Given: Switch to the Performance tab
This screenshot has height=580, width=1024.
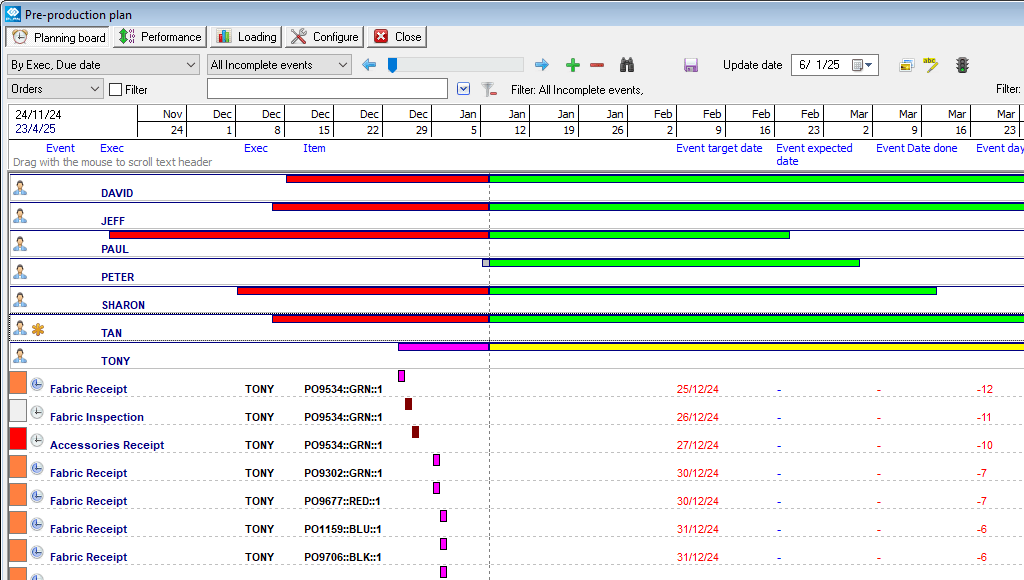Looking at the screenshot, I should pyautogui.click(x=160, y=37).
